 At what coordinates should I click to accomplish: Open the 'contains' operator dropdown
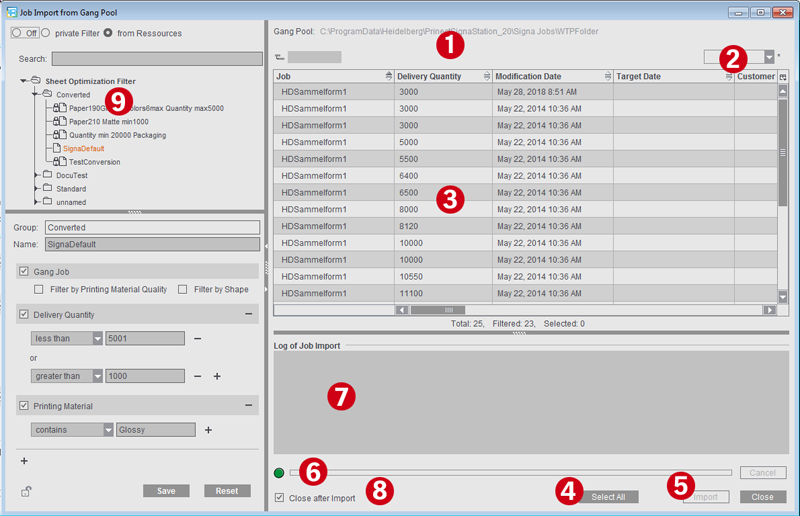pos(107,430)
